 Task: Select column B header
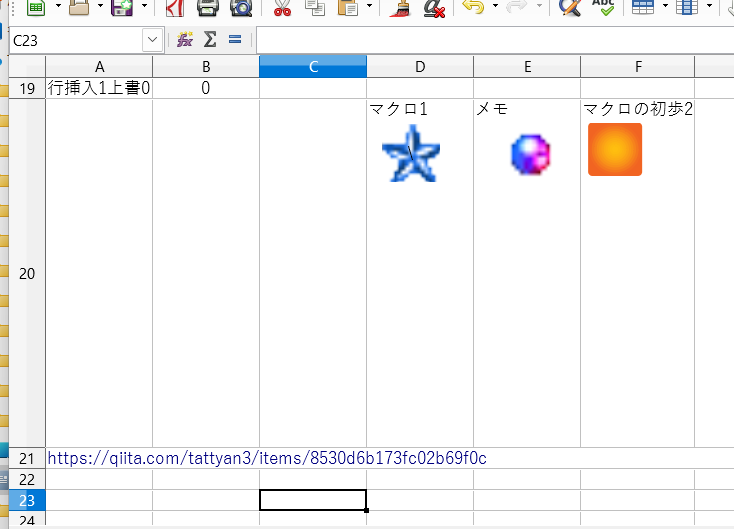(x=206, y=66)
